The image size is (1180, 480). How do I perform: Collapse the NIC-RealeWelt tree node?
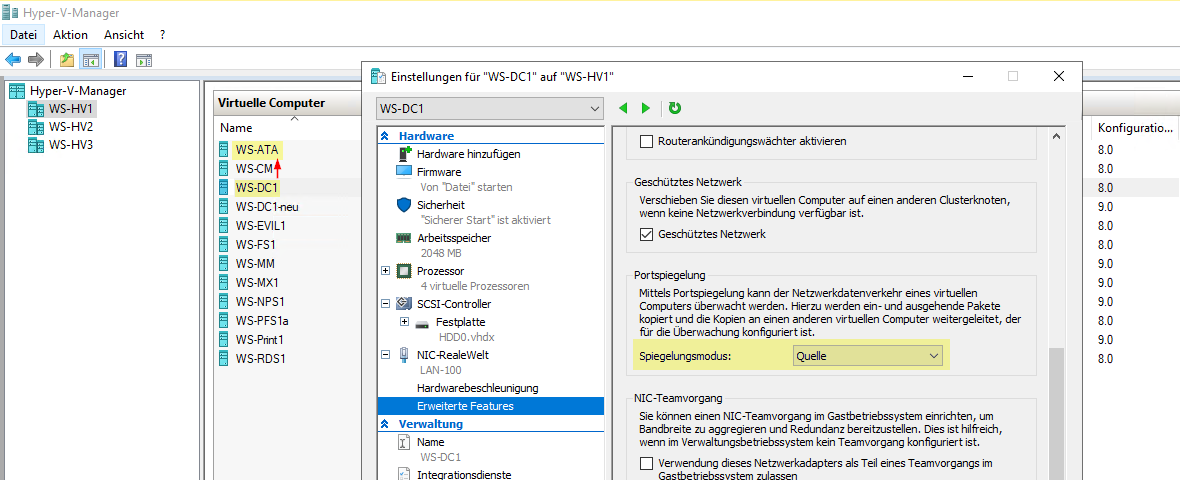coord(385,354)
